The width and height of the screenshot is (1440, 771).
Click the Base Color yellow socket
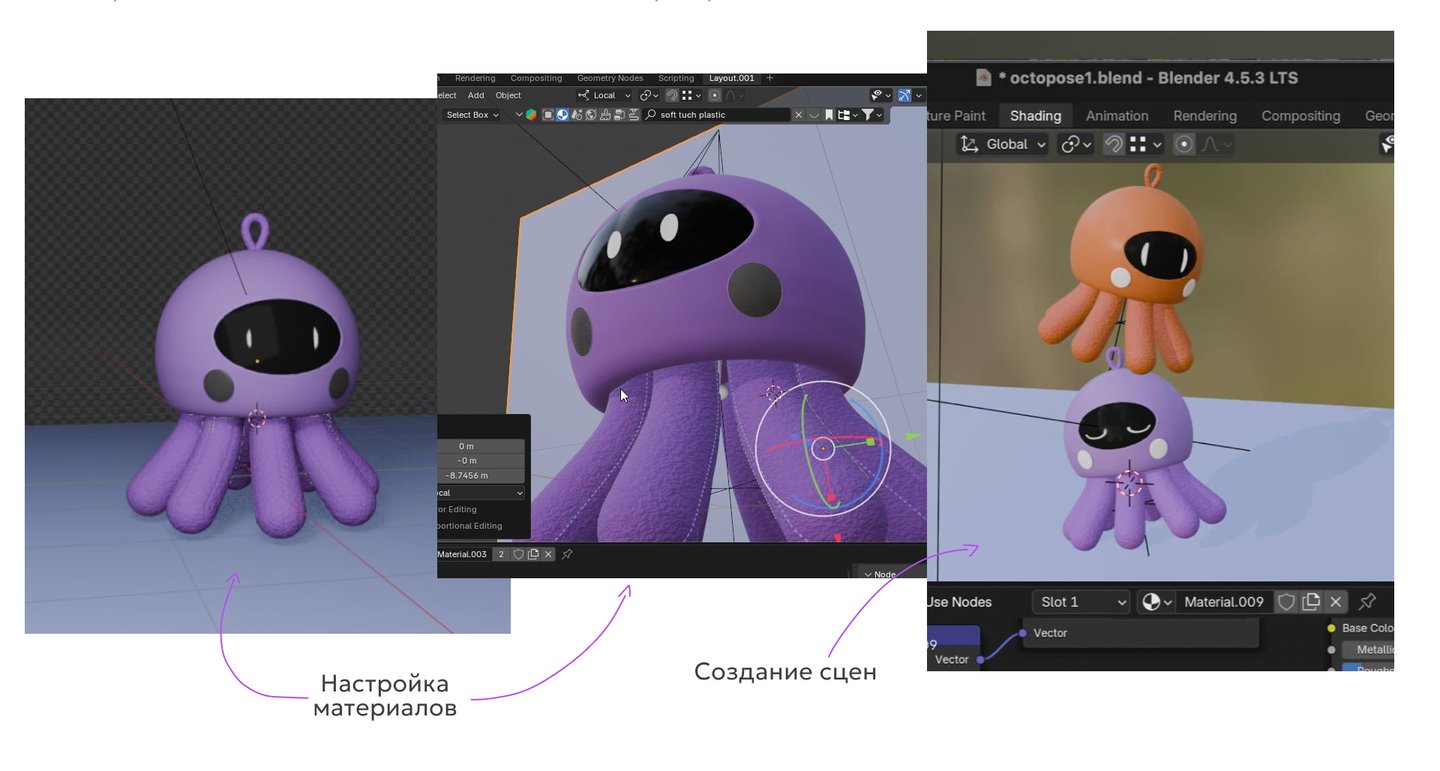[x=1331, y=628]
